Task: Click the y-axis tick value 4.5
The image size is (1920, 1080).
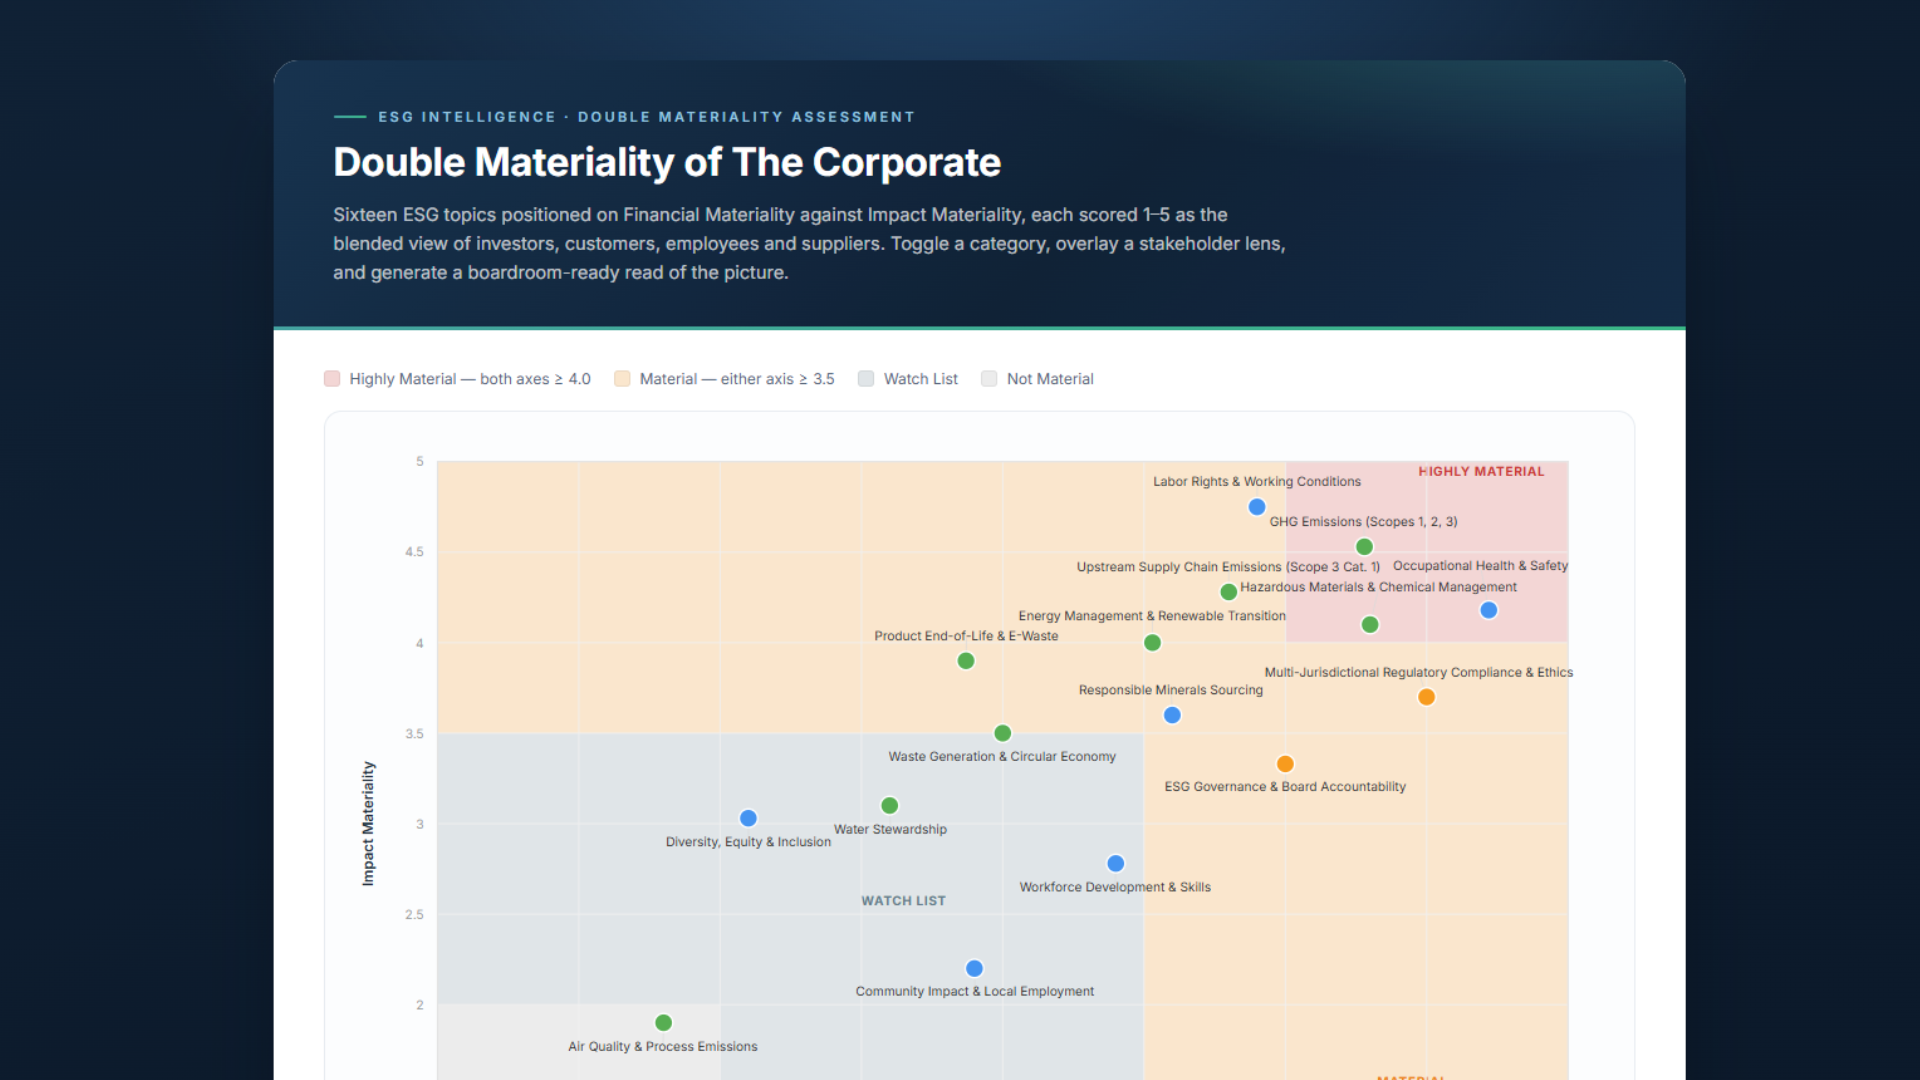Action: [x=414, y=552]
